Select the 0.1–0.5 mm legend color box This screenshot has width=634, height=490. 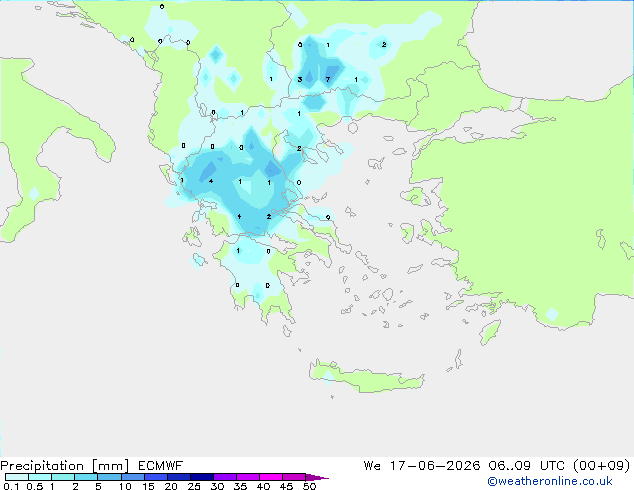point(17,477)
